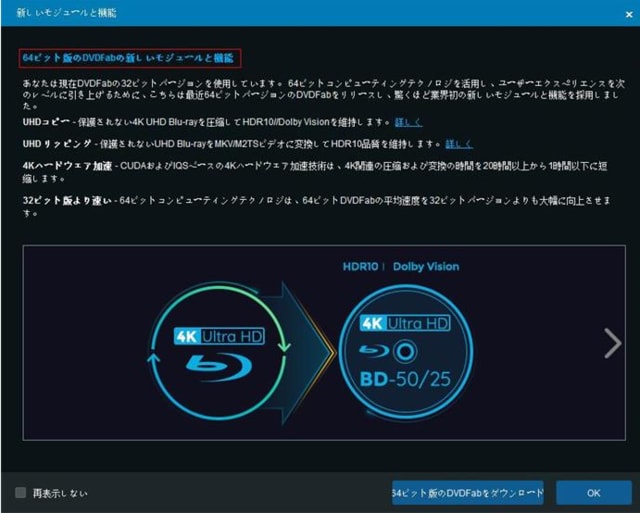Click the 新しいモジュールと機能 title bar text
The height and width of the screenshot is (513, 640).
[x=66, y=13]
